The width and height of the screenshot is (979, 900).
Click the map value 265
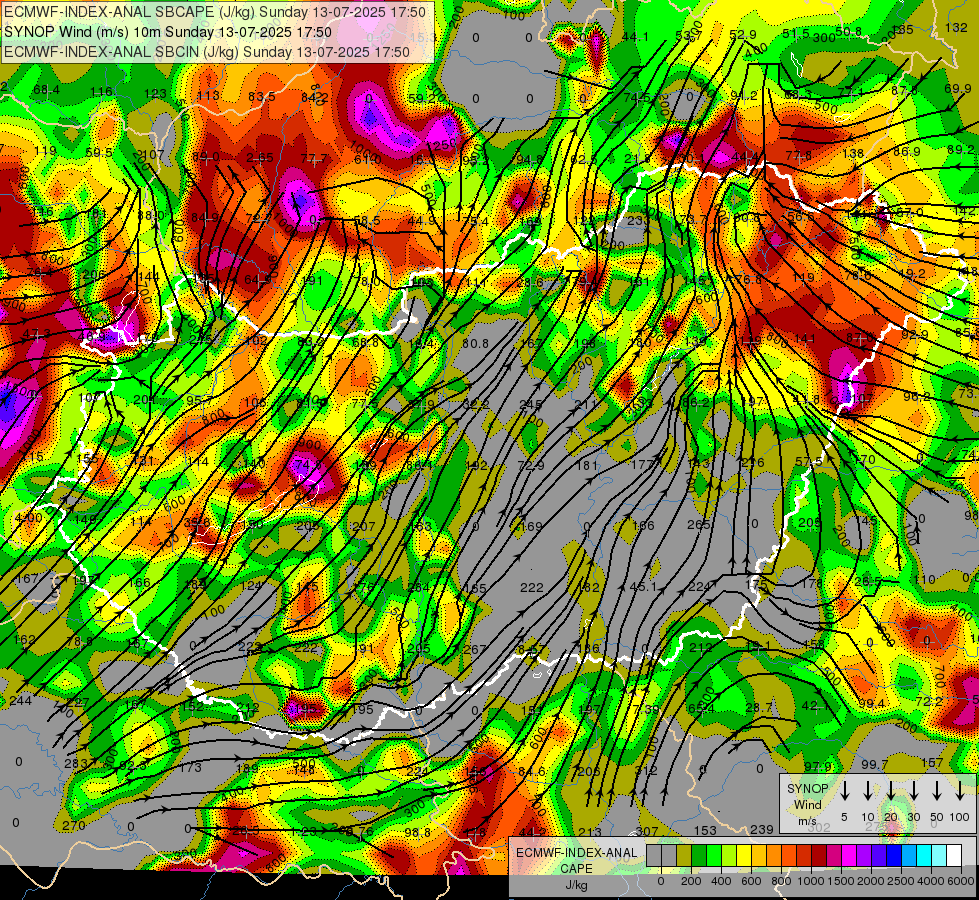(699, 525)
